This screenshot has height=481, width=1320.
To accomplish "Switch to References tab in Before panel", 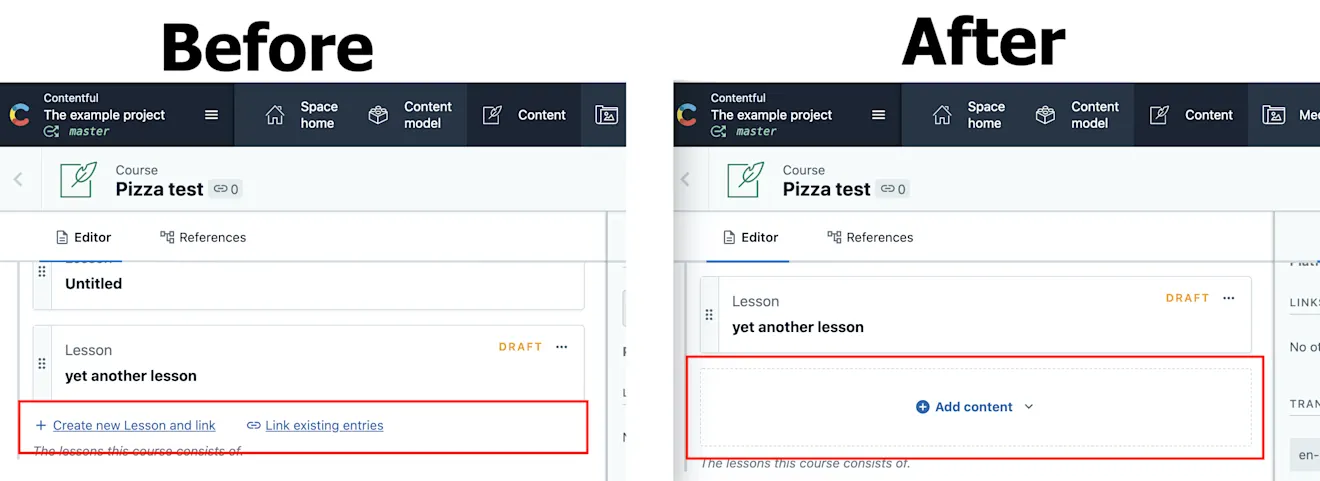I will (x=203, y=237).
